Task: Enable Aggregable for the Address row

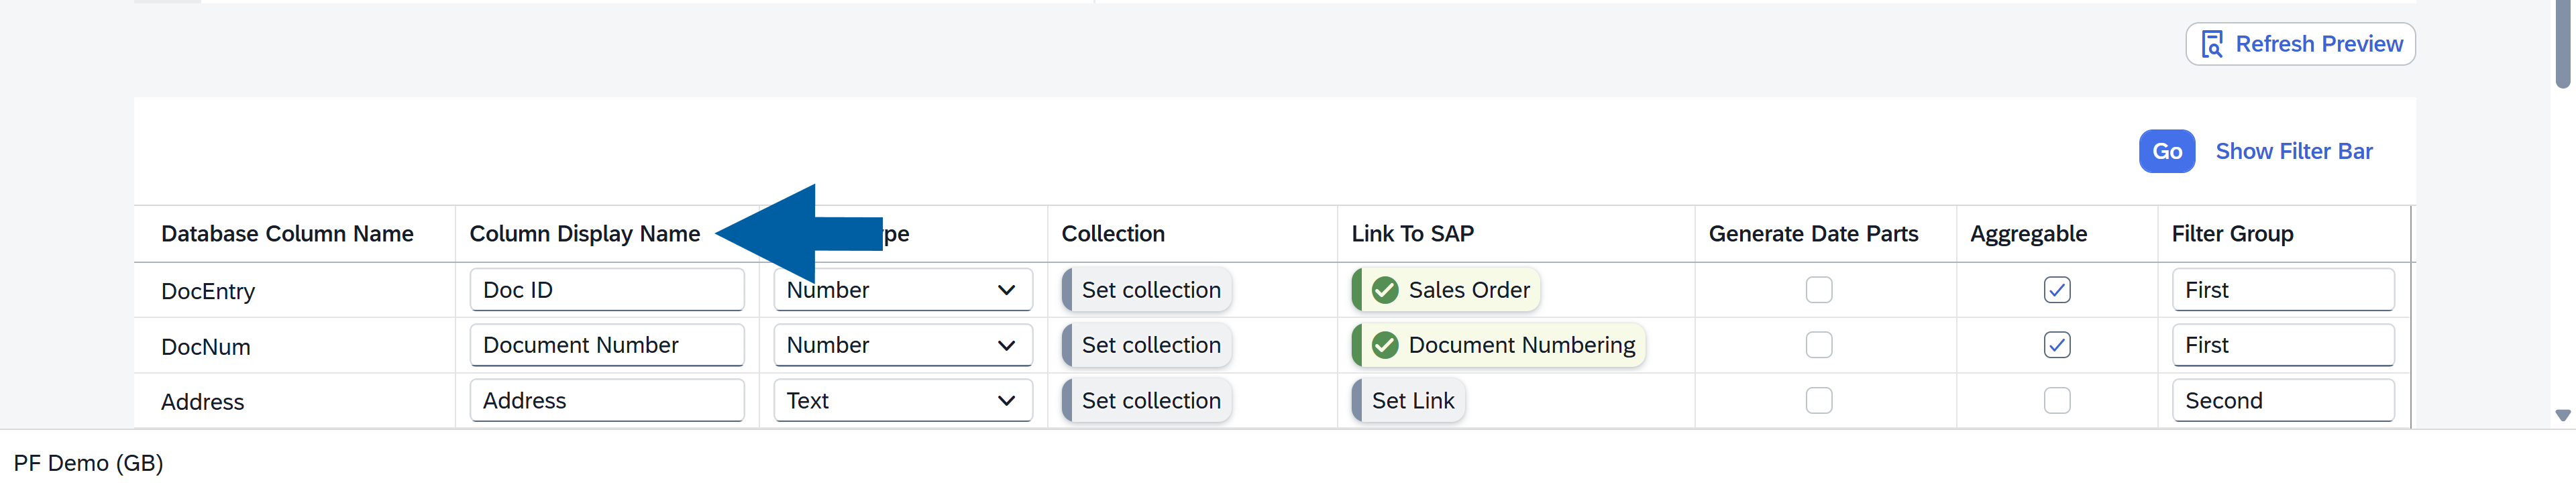Action: (x=2056, y=401)
